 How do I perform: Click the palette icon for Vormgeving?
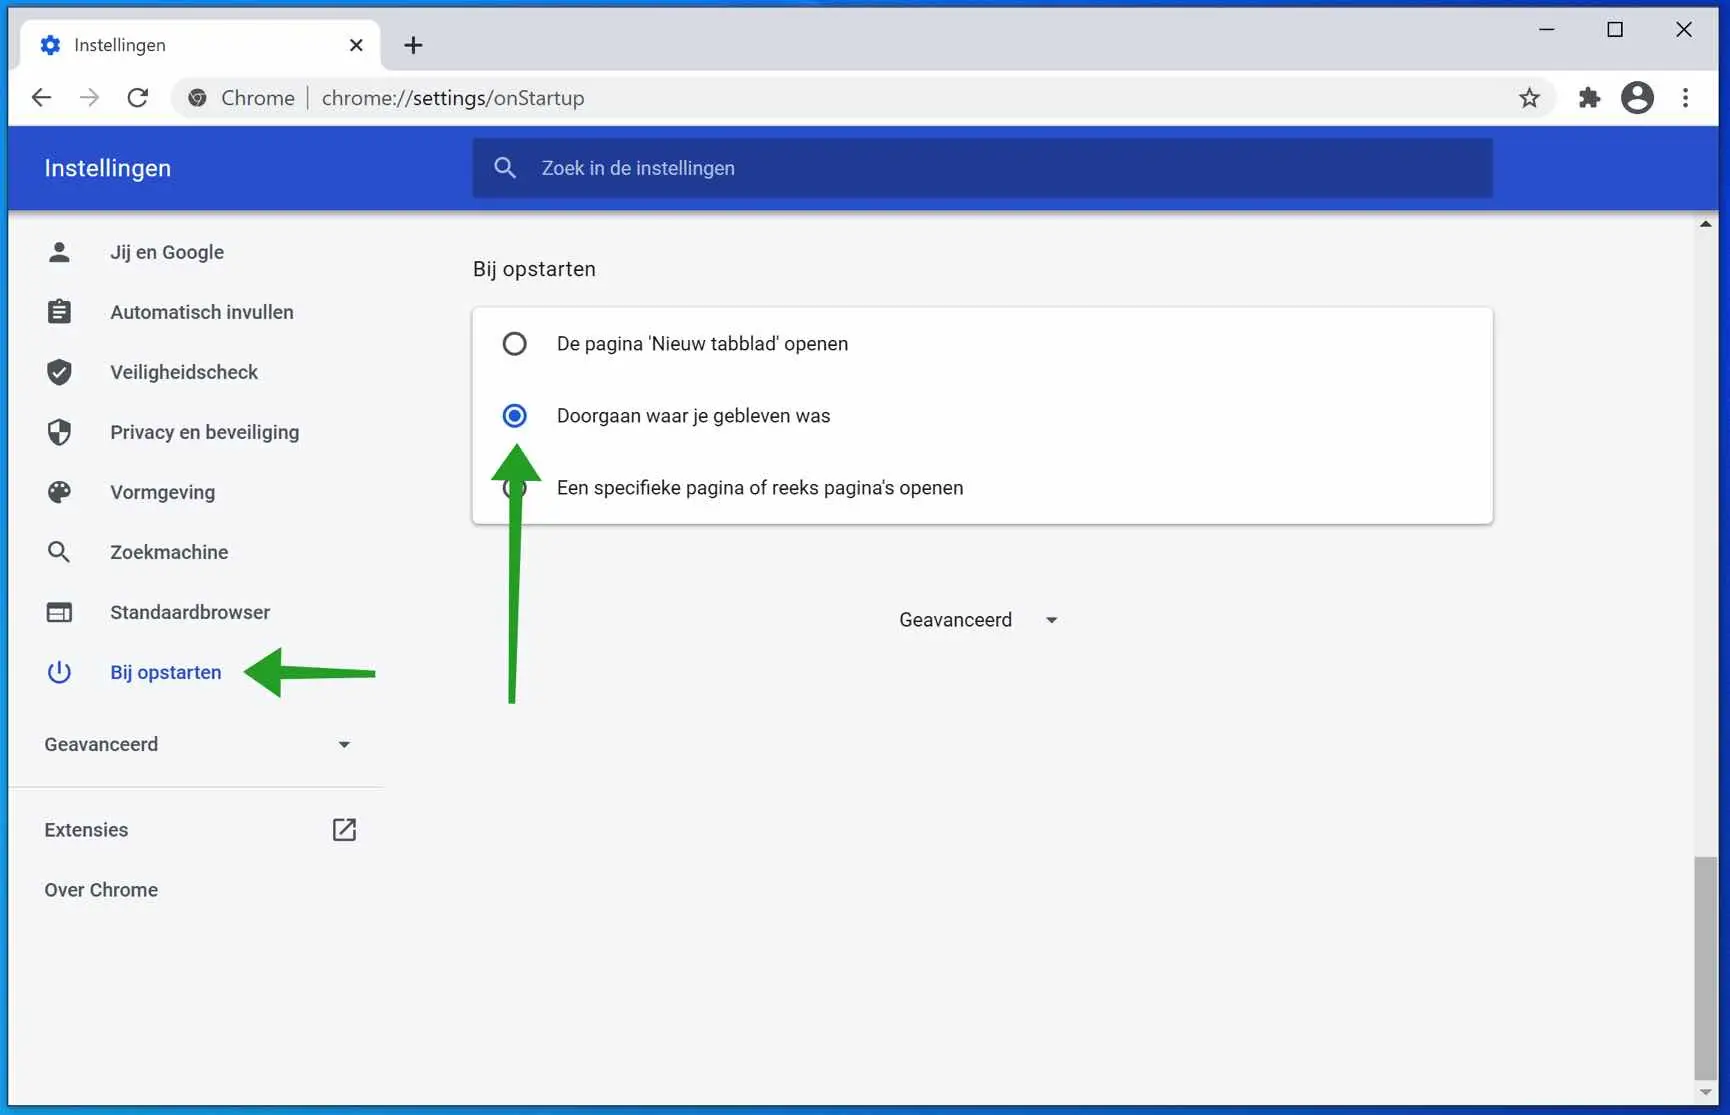[x=59, y=492]
